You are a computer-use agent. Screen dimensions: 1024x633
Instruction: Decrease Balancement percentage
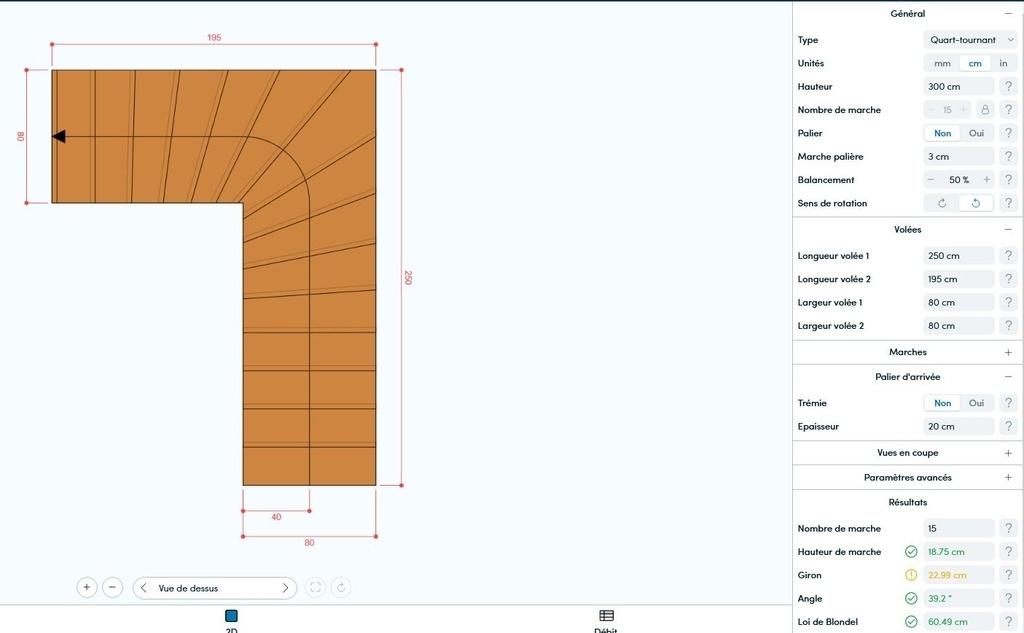coord(931,180)
